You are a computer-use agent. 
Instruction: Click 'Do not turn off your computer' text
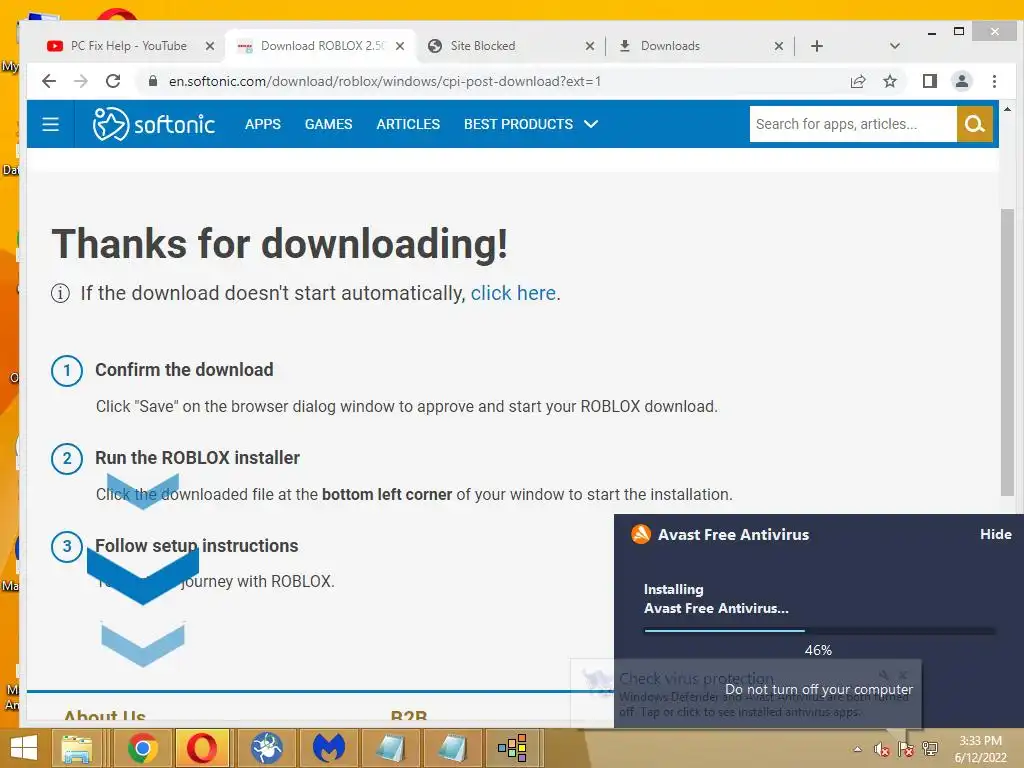[x=819, y=690]
